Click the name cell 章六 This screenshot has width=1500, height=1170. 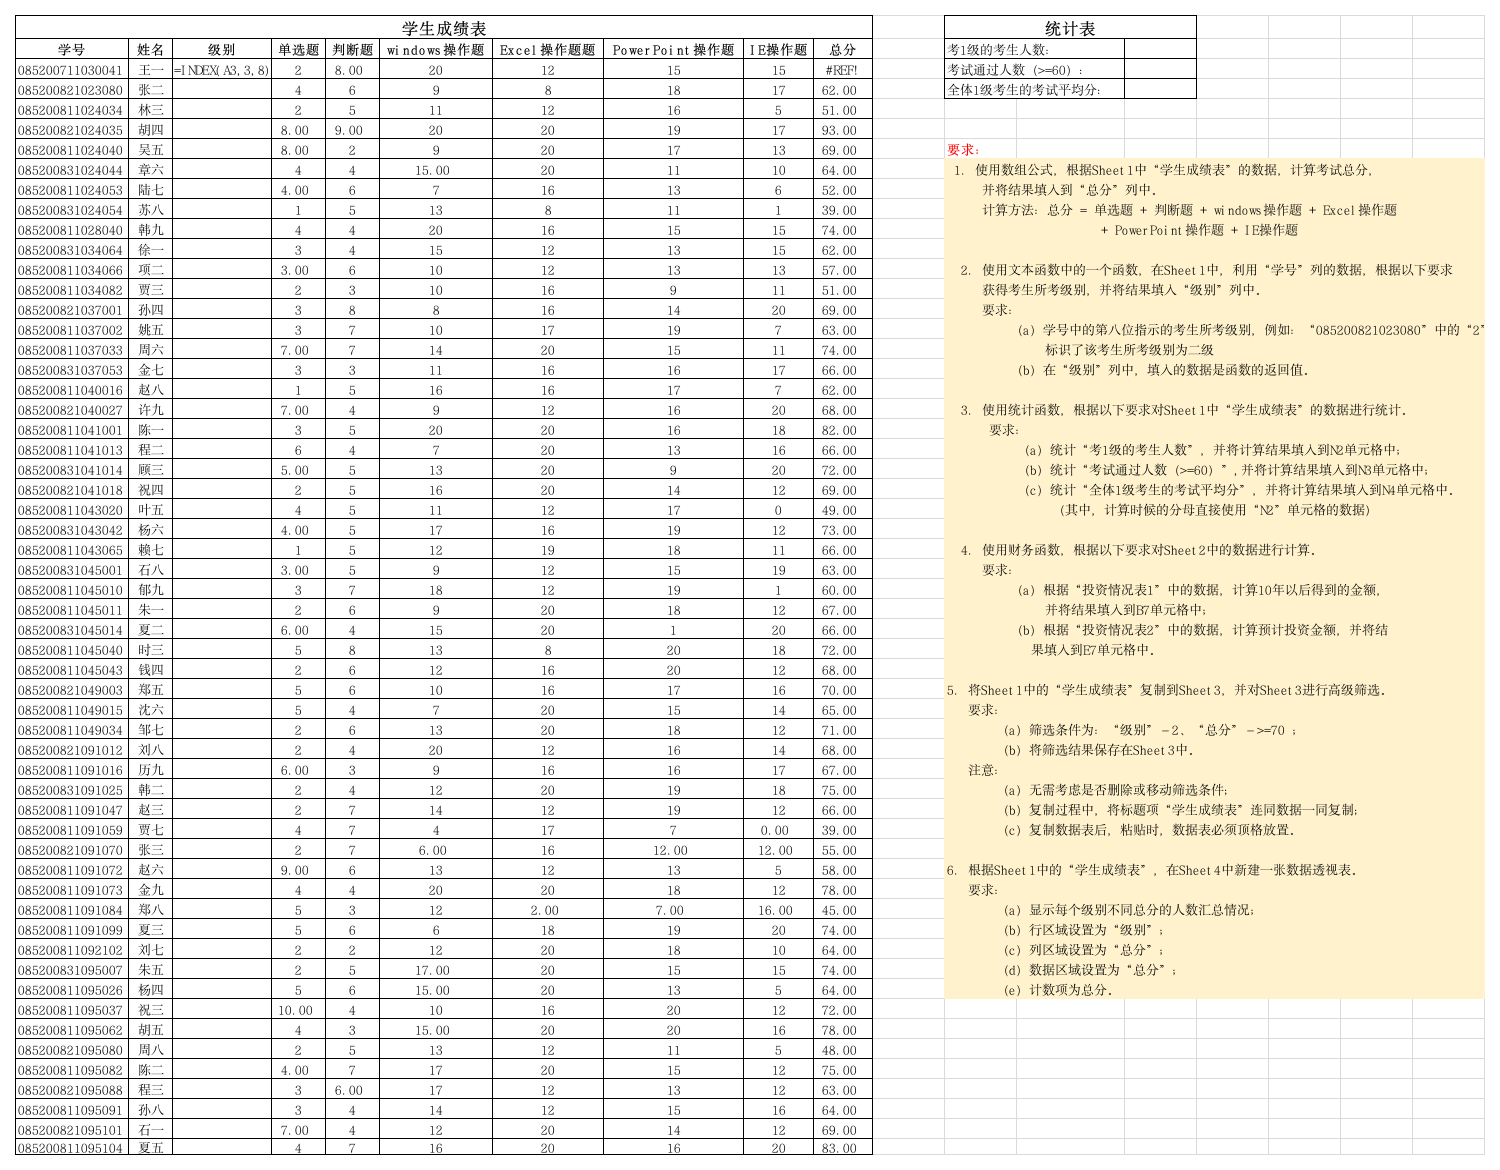click(x=150, y=170)
